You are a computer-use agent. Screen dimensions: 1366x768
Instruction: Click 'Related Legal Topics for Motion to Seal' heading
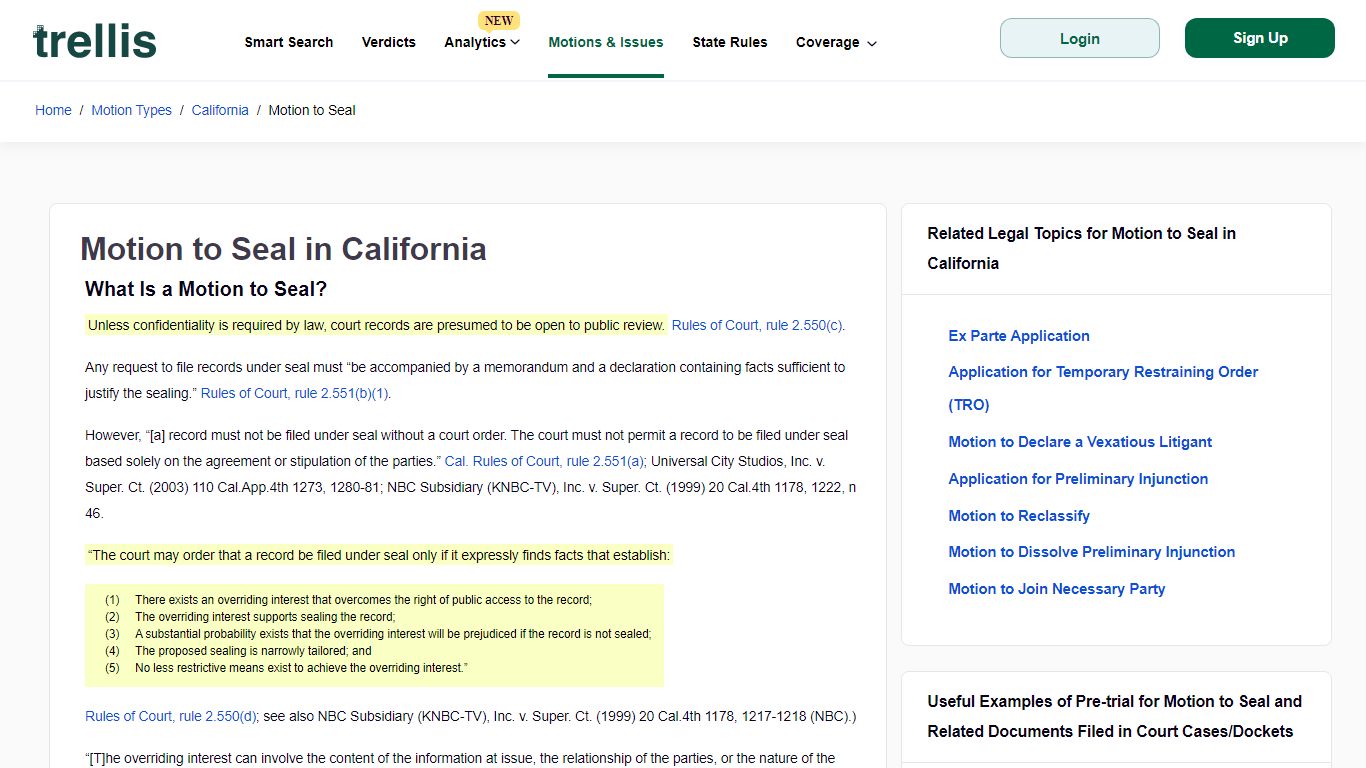[x=1081, y=248]
